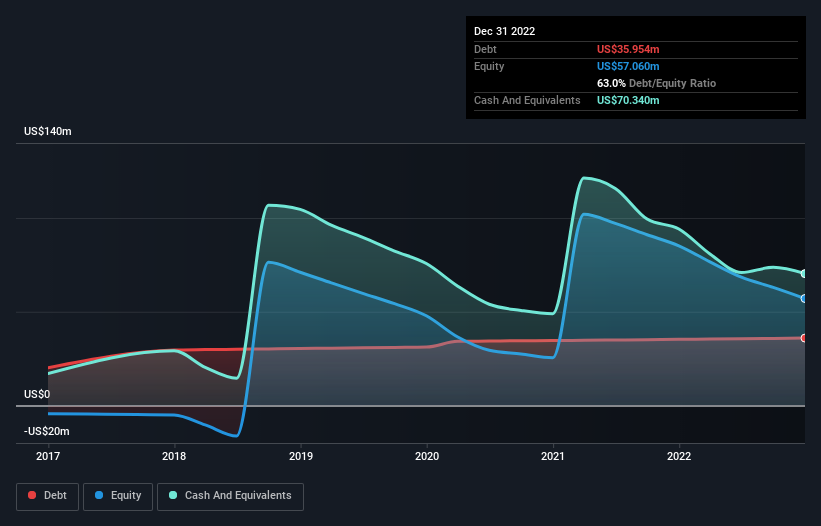Click the blue dot in Equity legend
Screen dimensions: 821x526
point(99,495)
